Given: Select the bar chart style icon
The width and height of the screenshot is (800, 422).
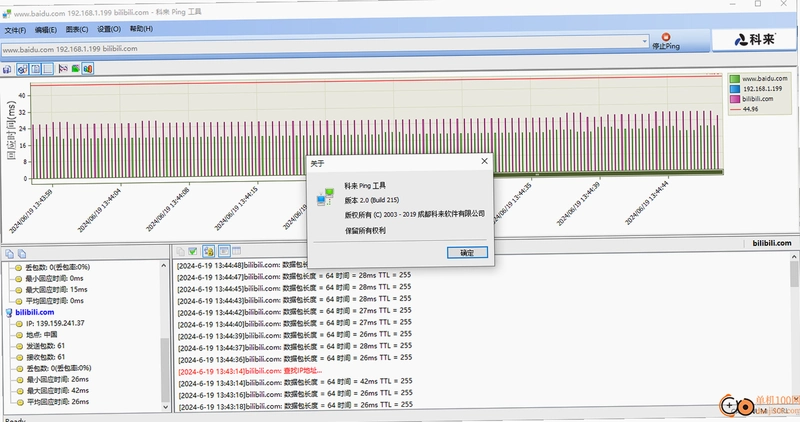Looking at the screenshot, I should tap(88, 68).
